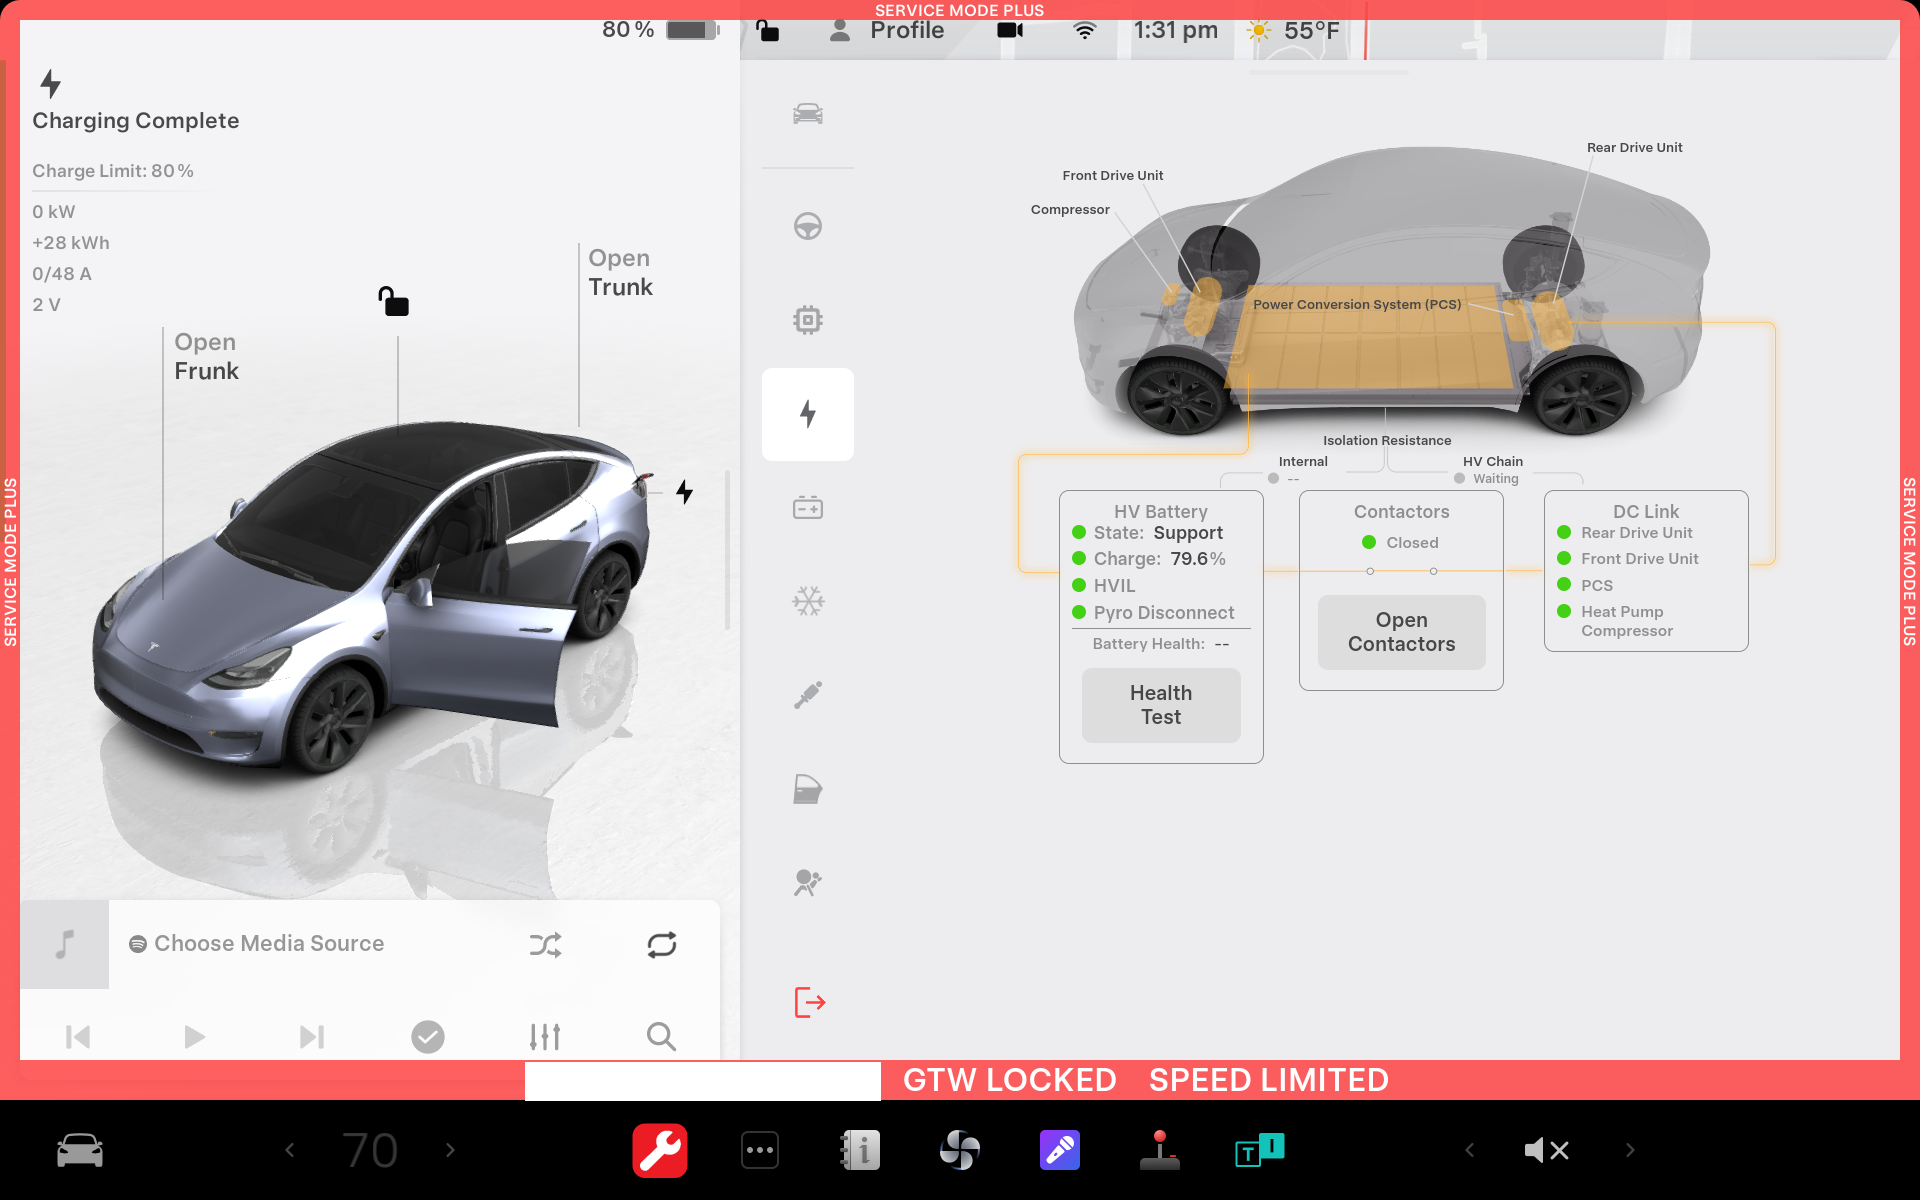Toggle shuffle in the media player
This screenshot has width=1920, height=1200.
(545, 945)
